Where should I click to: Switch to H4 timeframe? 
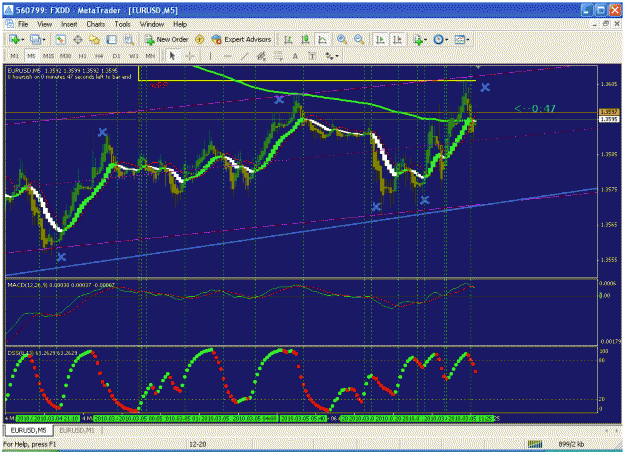coord(99,56)
